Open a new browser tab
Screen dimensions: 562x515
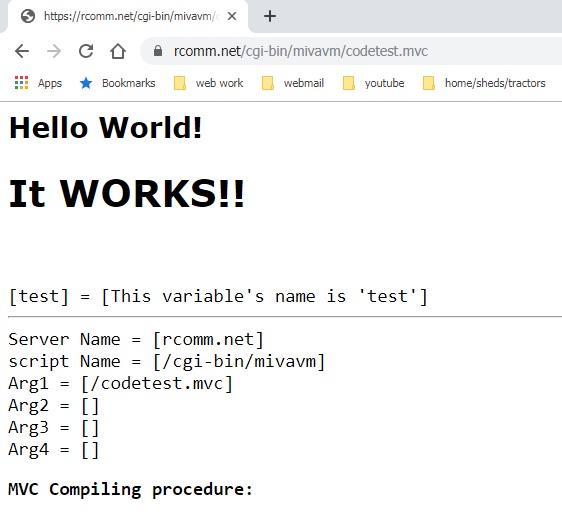coord(270,16)
